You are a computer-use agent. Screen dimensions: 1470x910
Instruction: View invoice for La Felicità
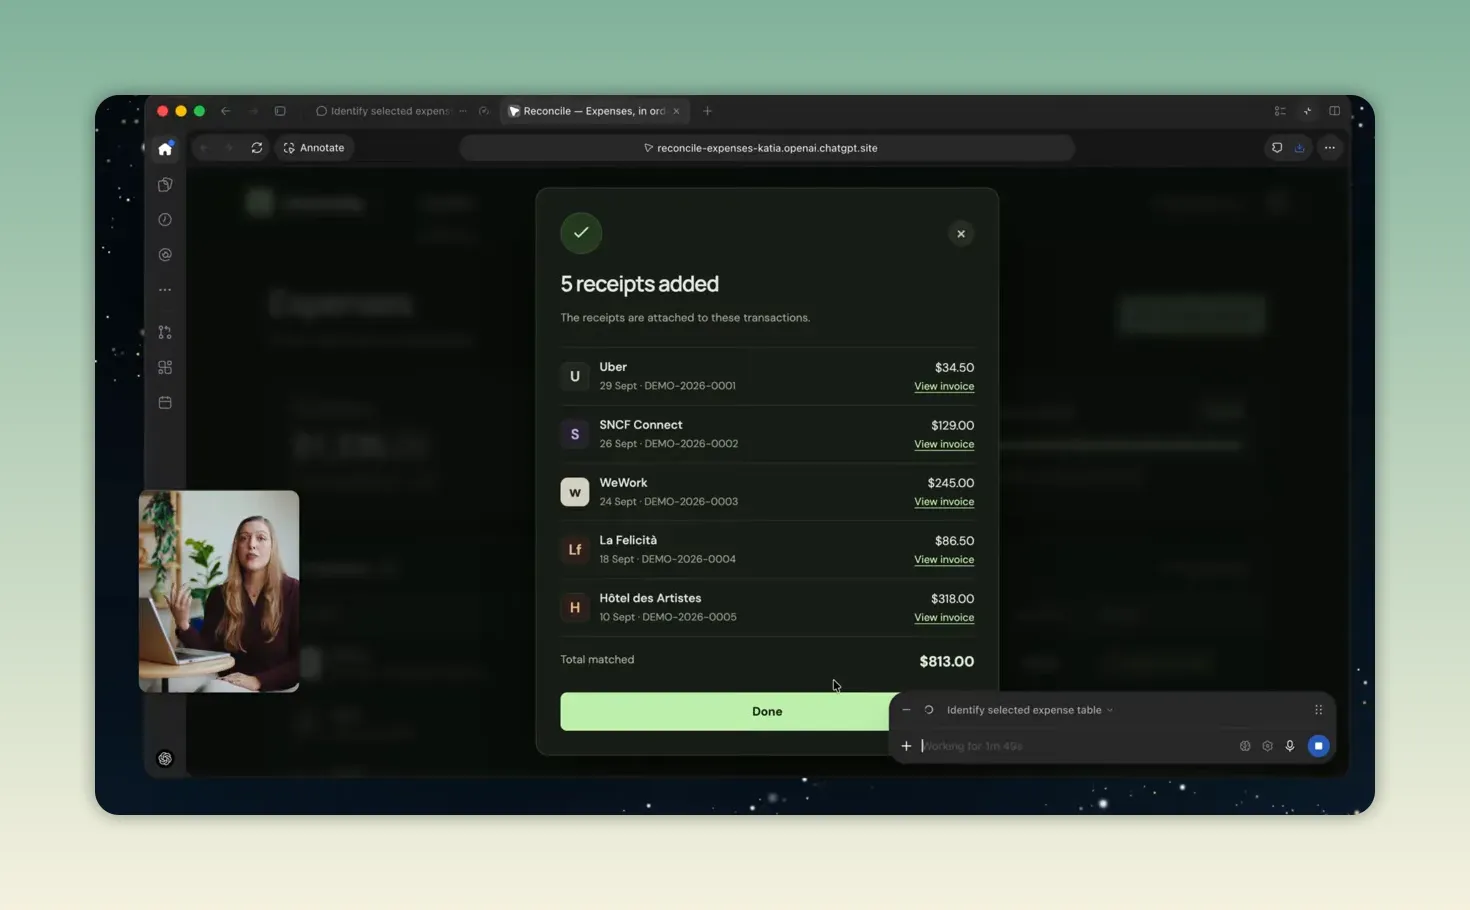click(x=944, y=560)
